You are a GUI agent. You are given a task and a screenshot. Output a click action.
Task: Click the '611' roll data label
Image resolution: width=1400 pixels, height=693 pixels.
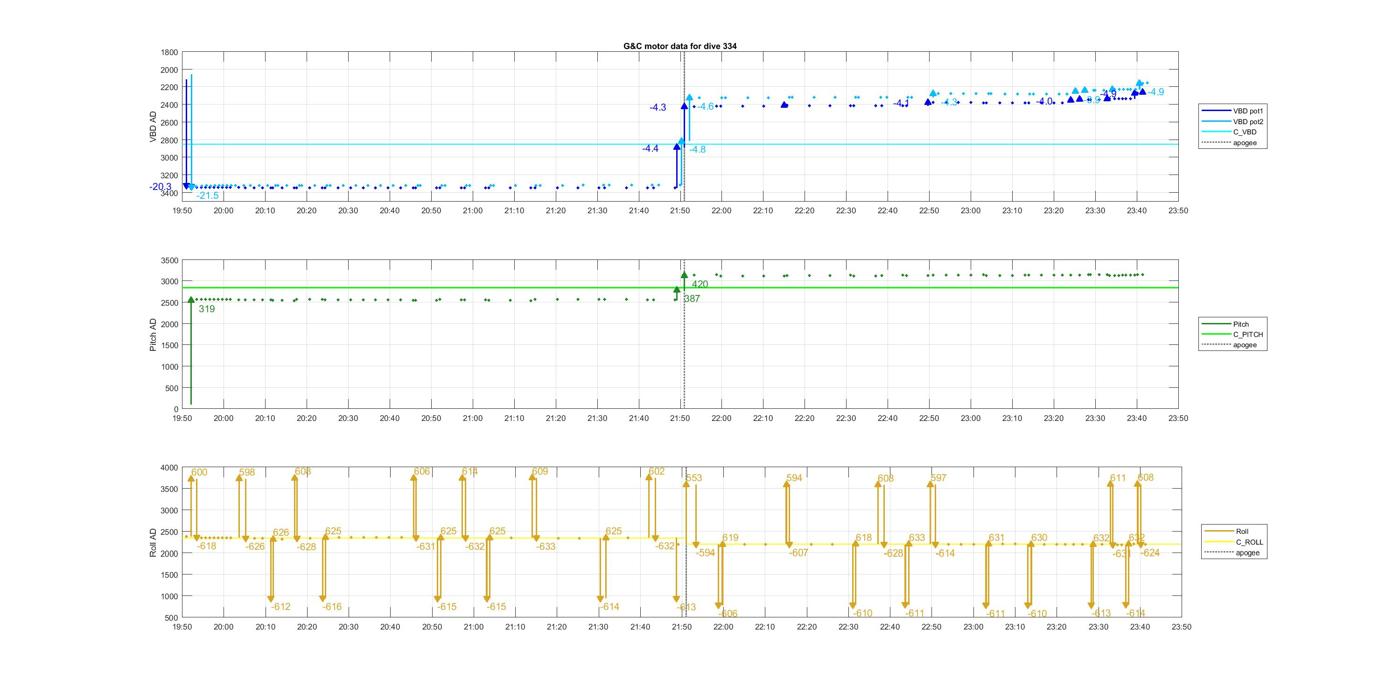(1118, 478)
